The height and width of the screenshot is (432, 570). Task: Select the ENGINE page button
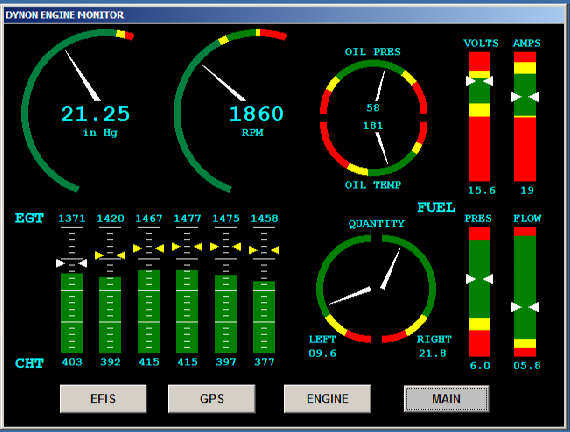328,399
